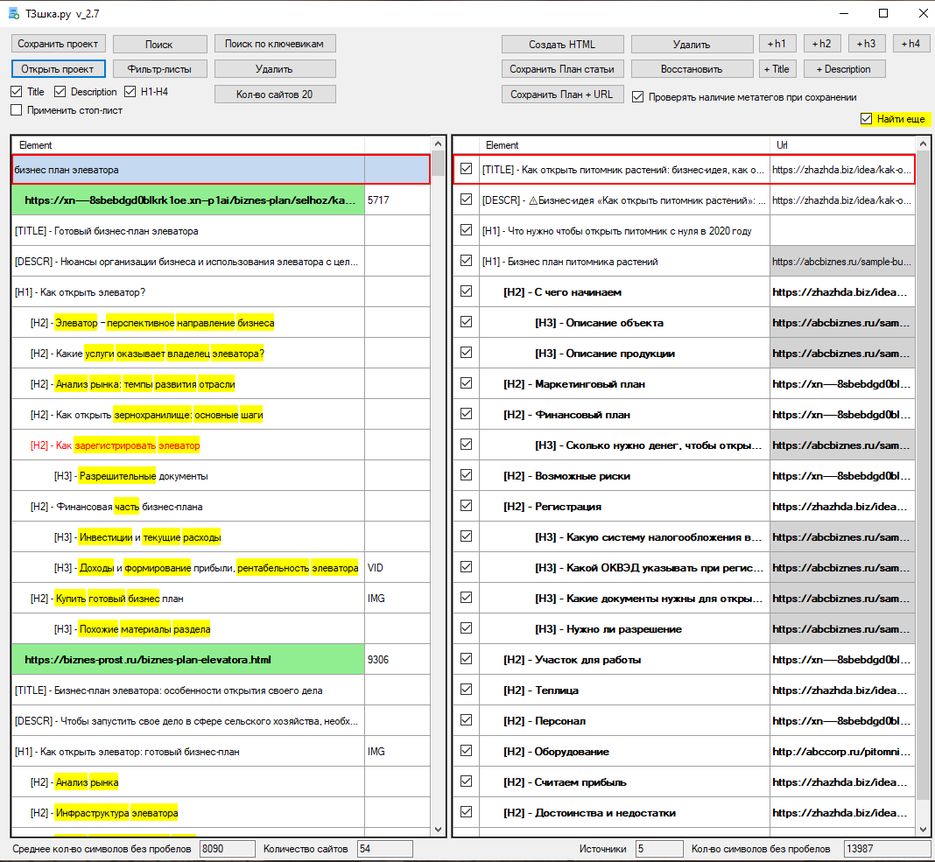
Task: Click Поиск по ключевикам button
Action: pyautogui.click(x=275, y=44)
